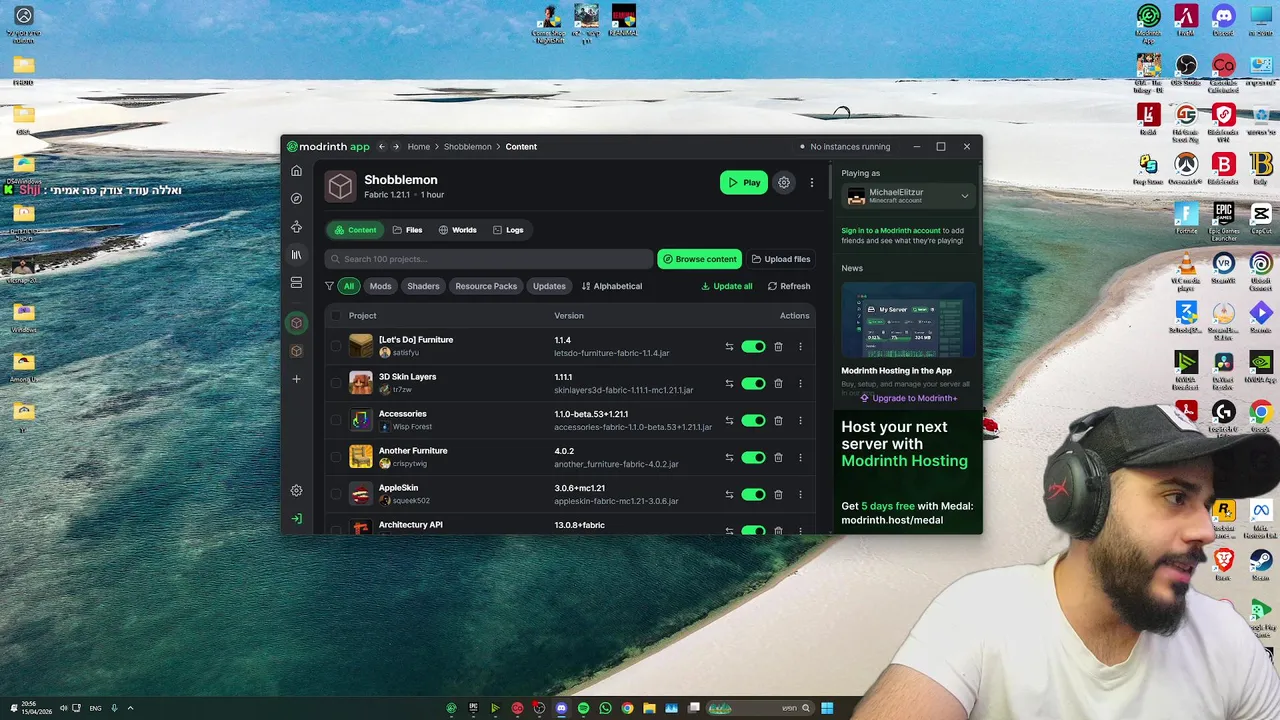Image resolution: width=1280 pixels, height=720 pixels.
Task: Open more options for Another Furniture
Action: point(800,458)
